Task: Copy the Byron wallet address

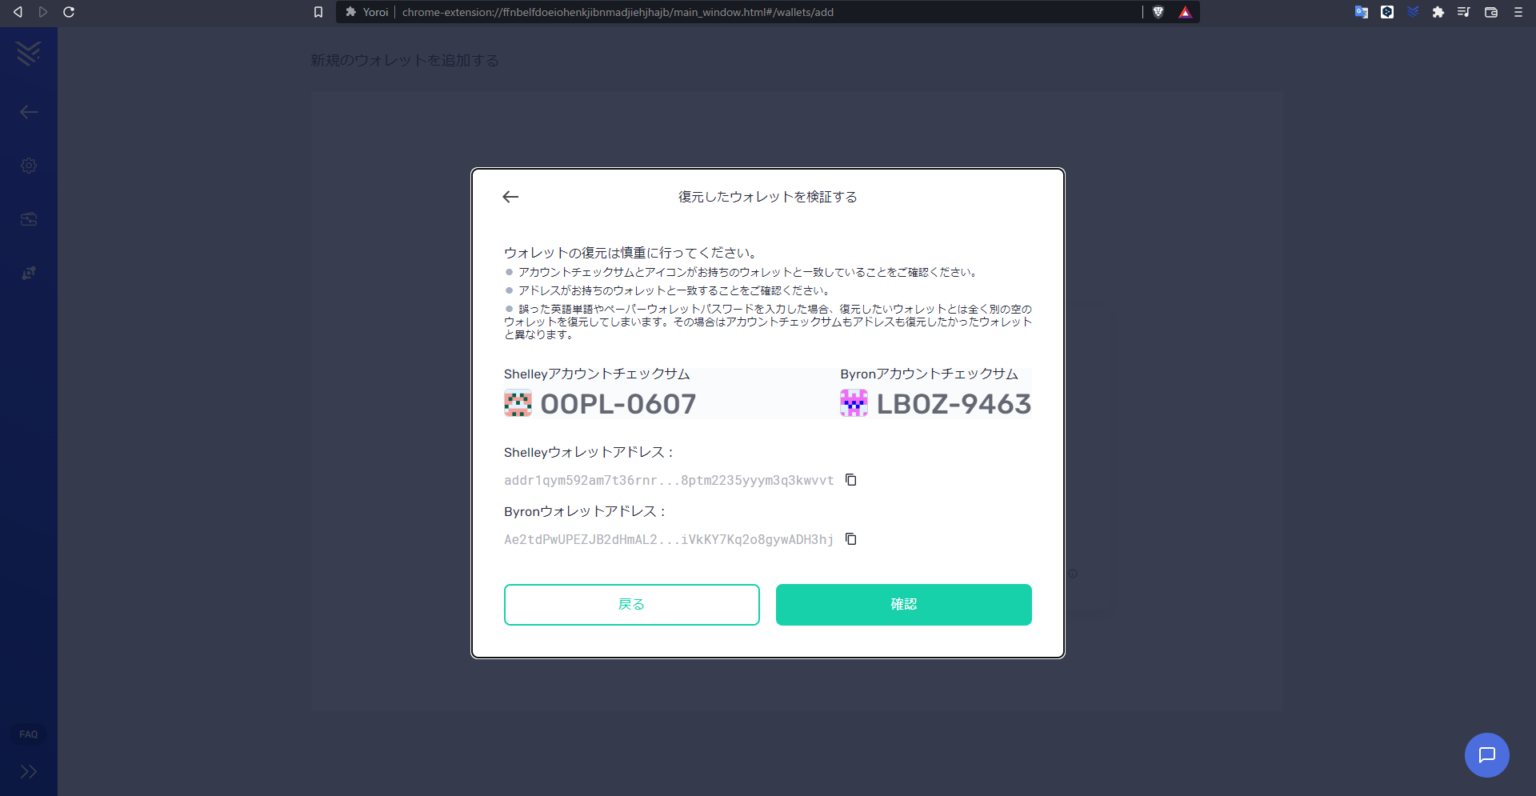Action: click(x=850, y=539)
